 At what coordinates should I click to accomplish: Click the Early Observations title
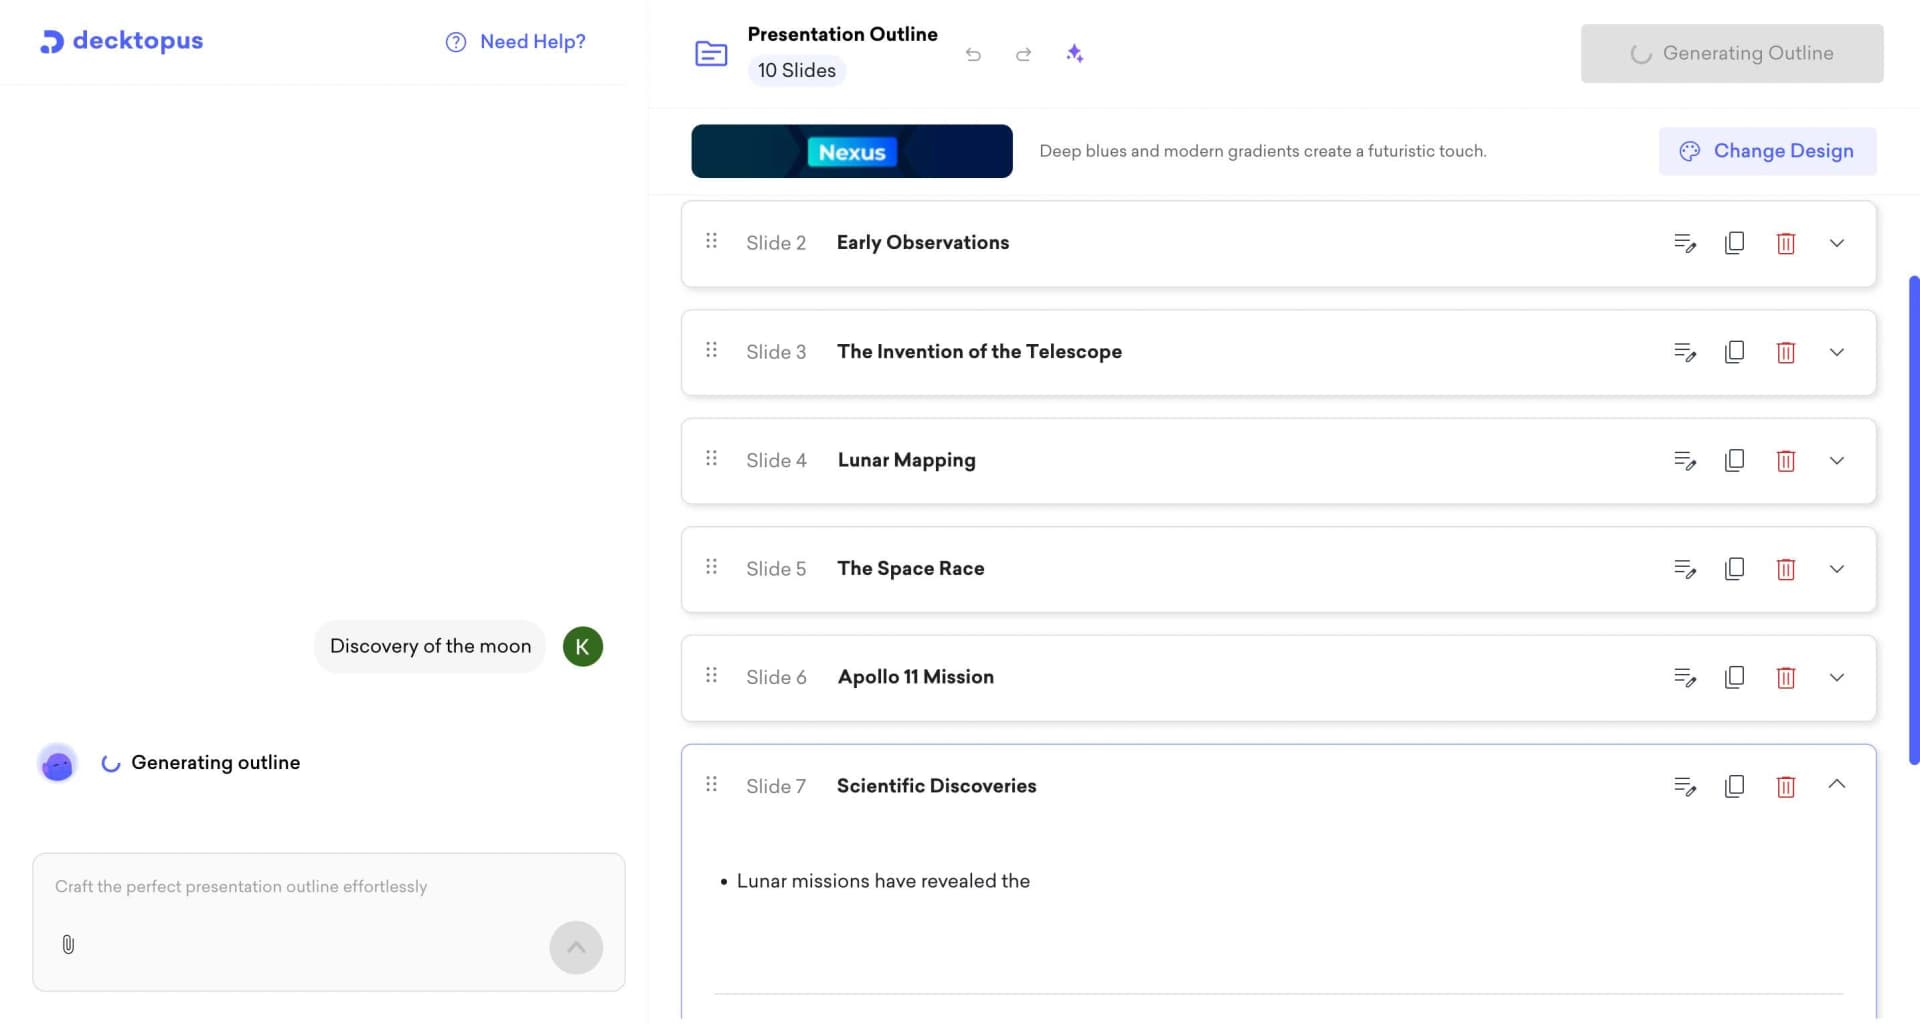(922, 242)
